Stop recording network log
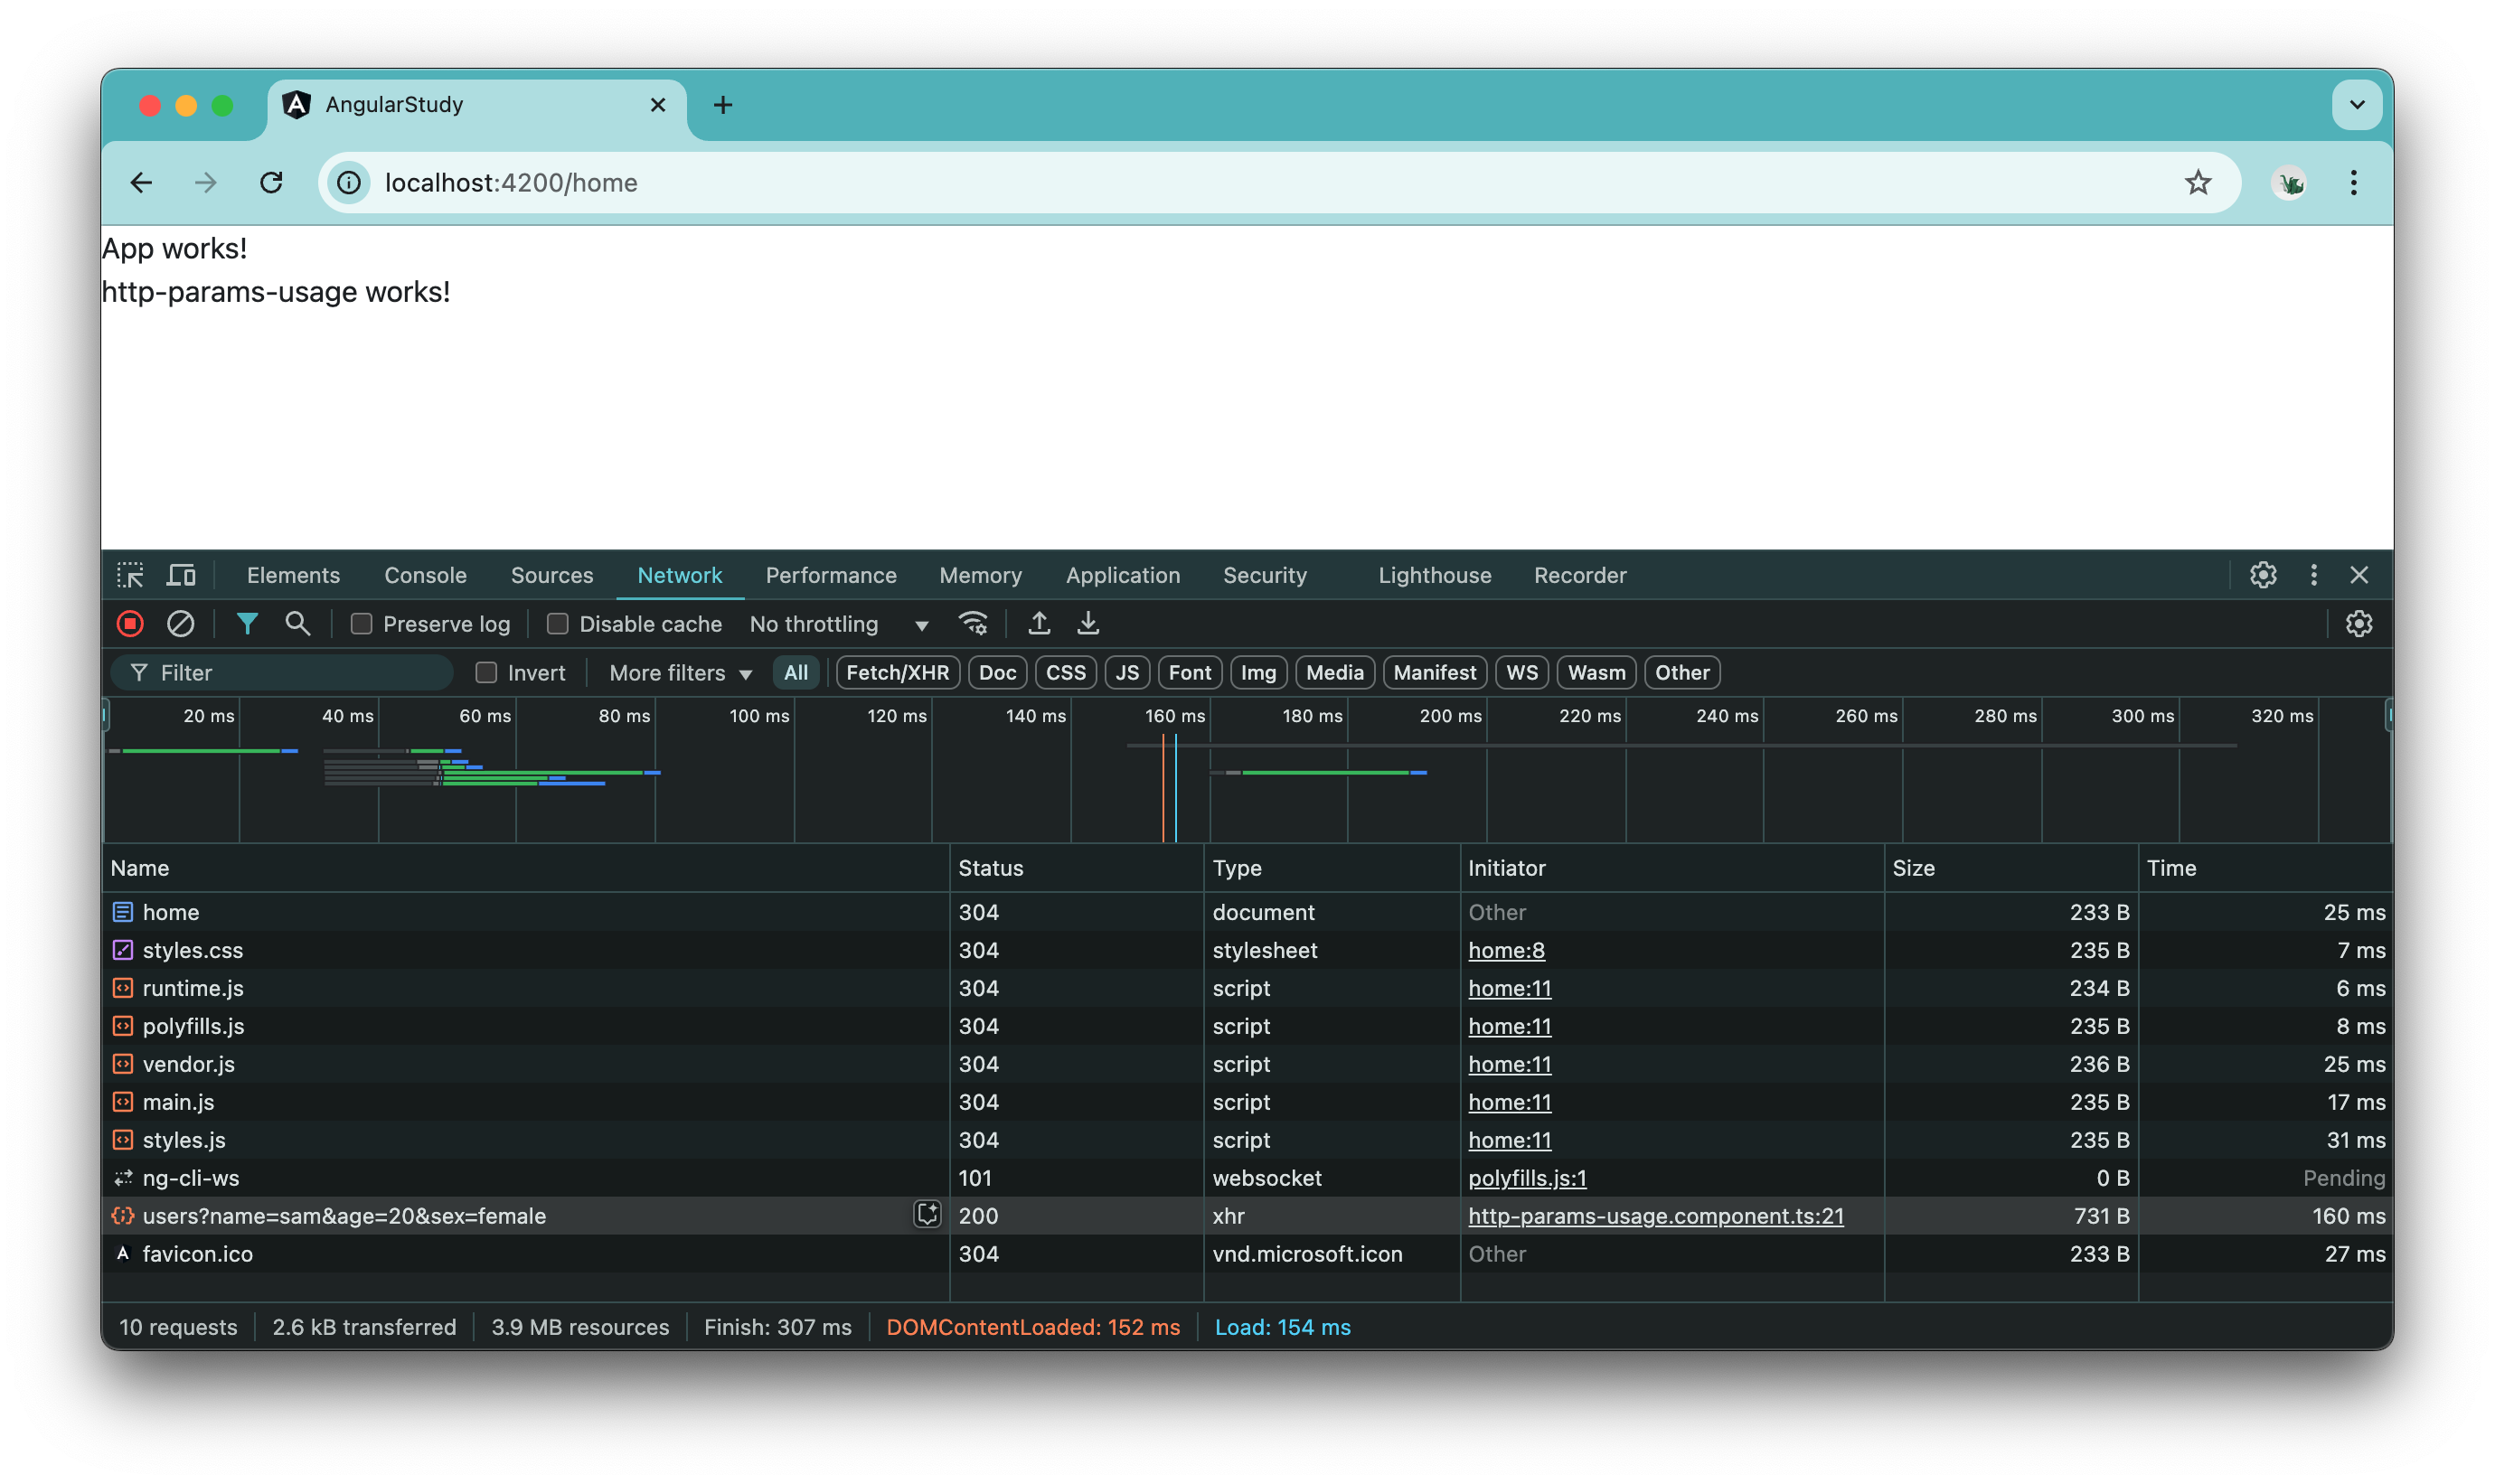The width and height of the screenshot is (2495, 1484). point(130,624)
